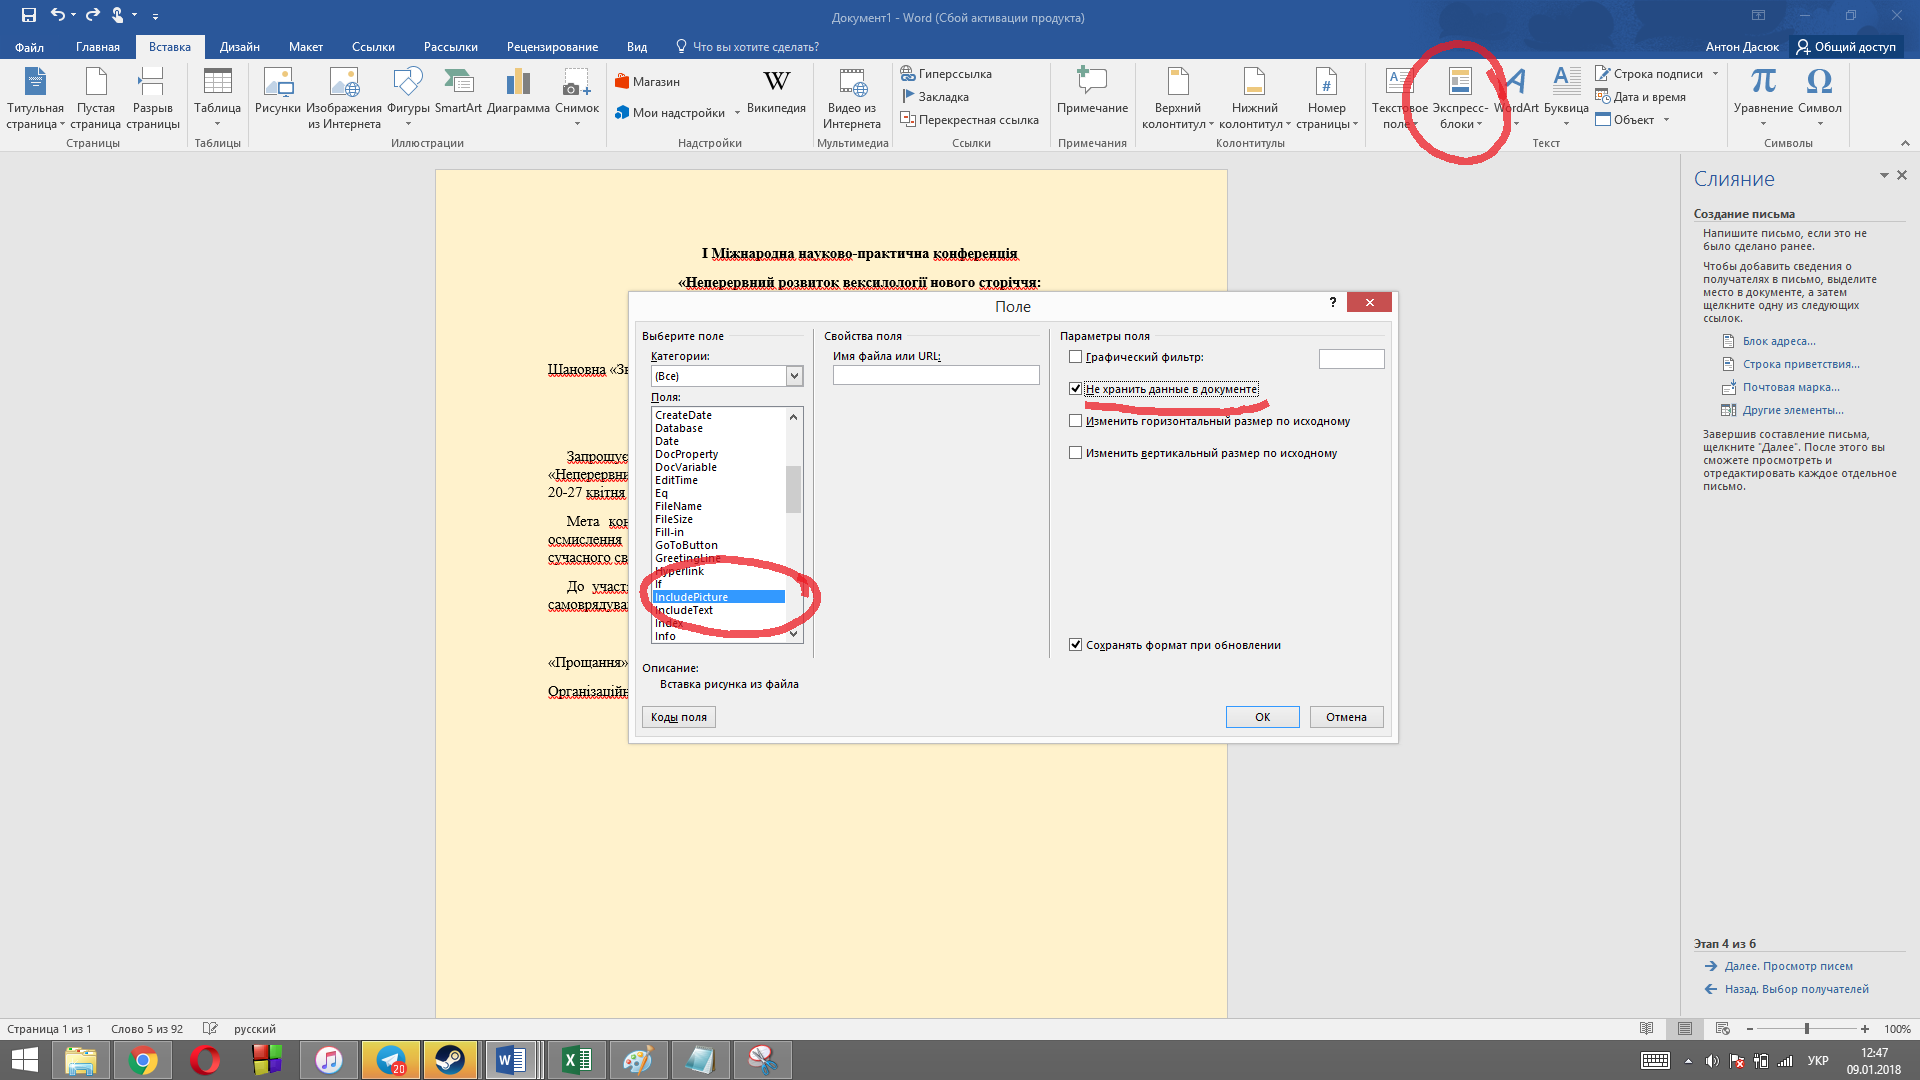Expand the Категории combo box

(794, 376)
